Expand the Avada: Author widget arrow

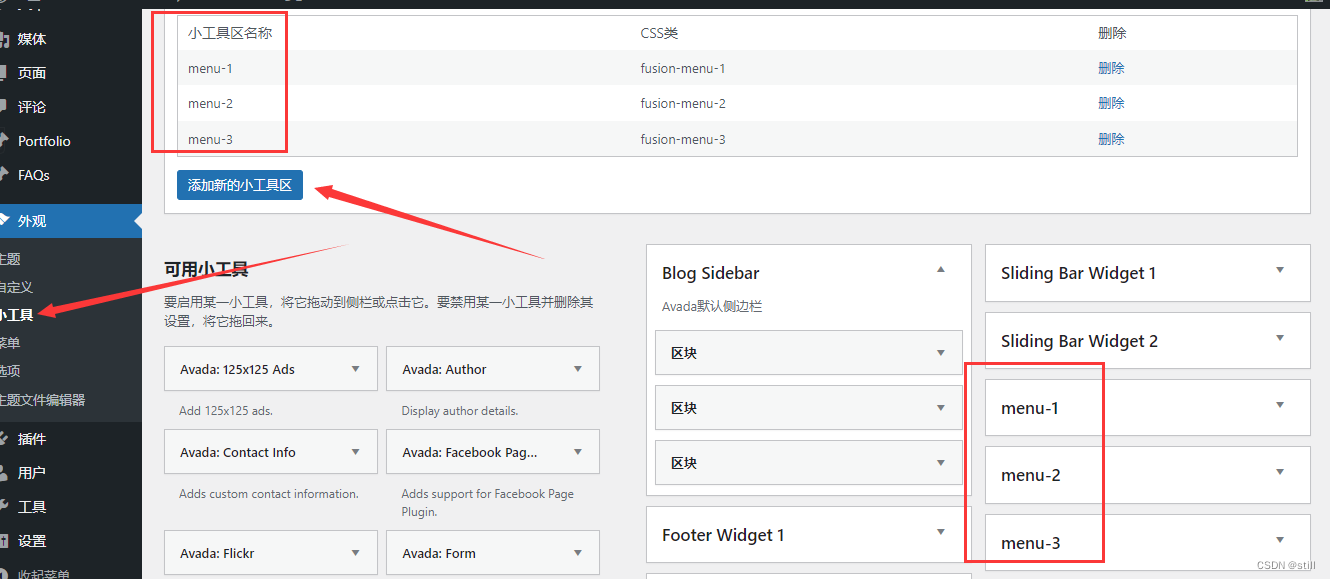(578, 369)
